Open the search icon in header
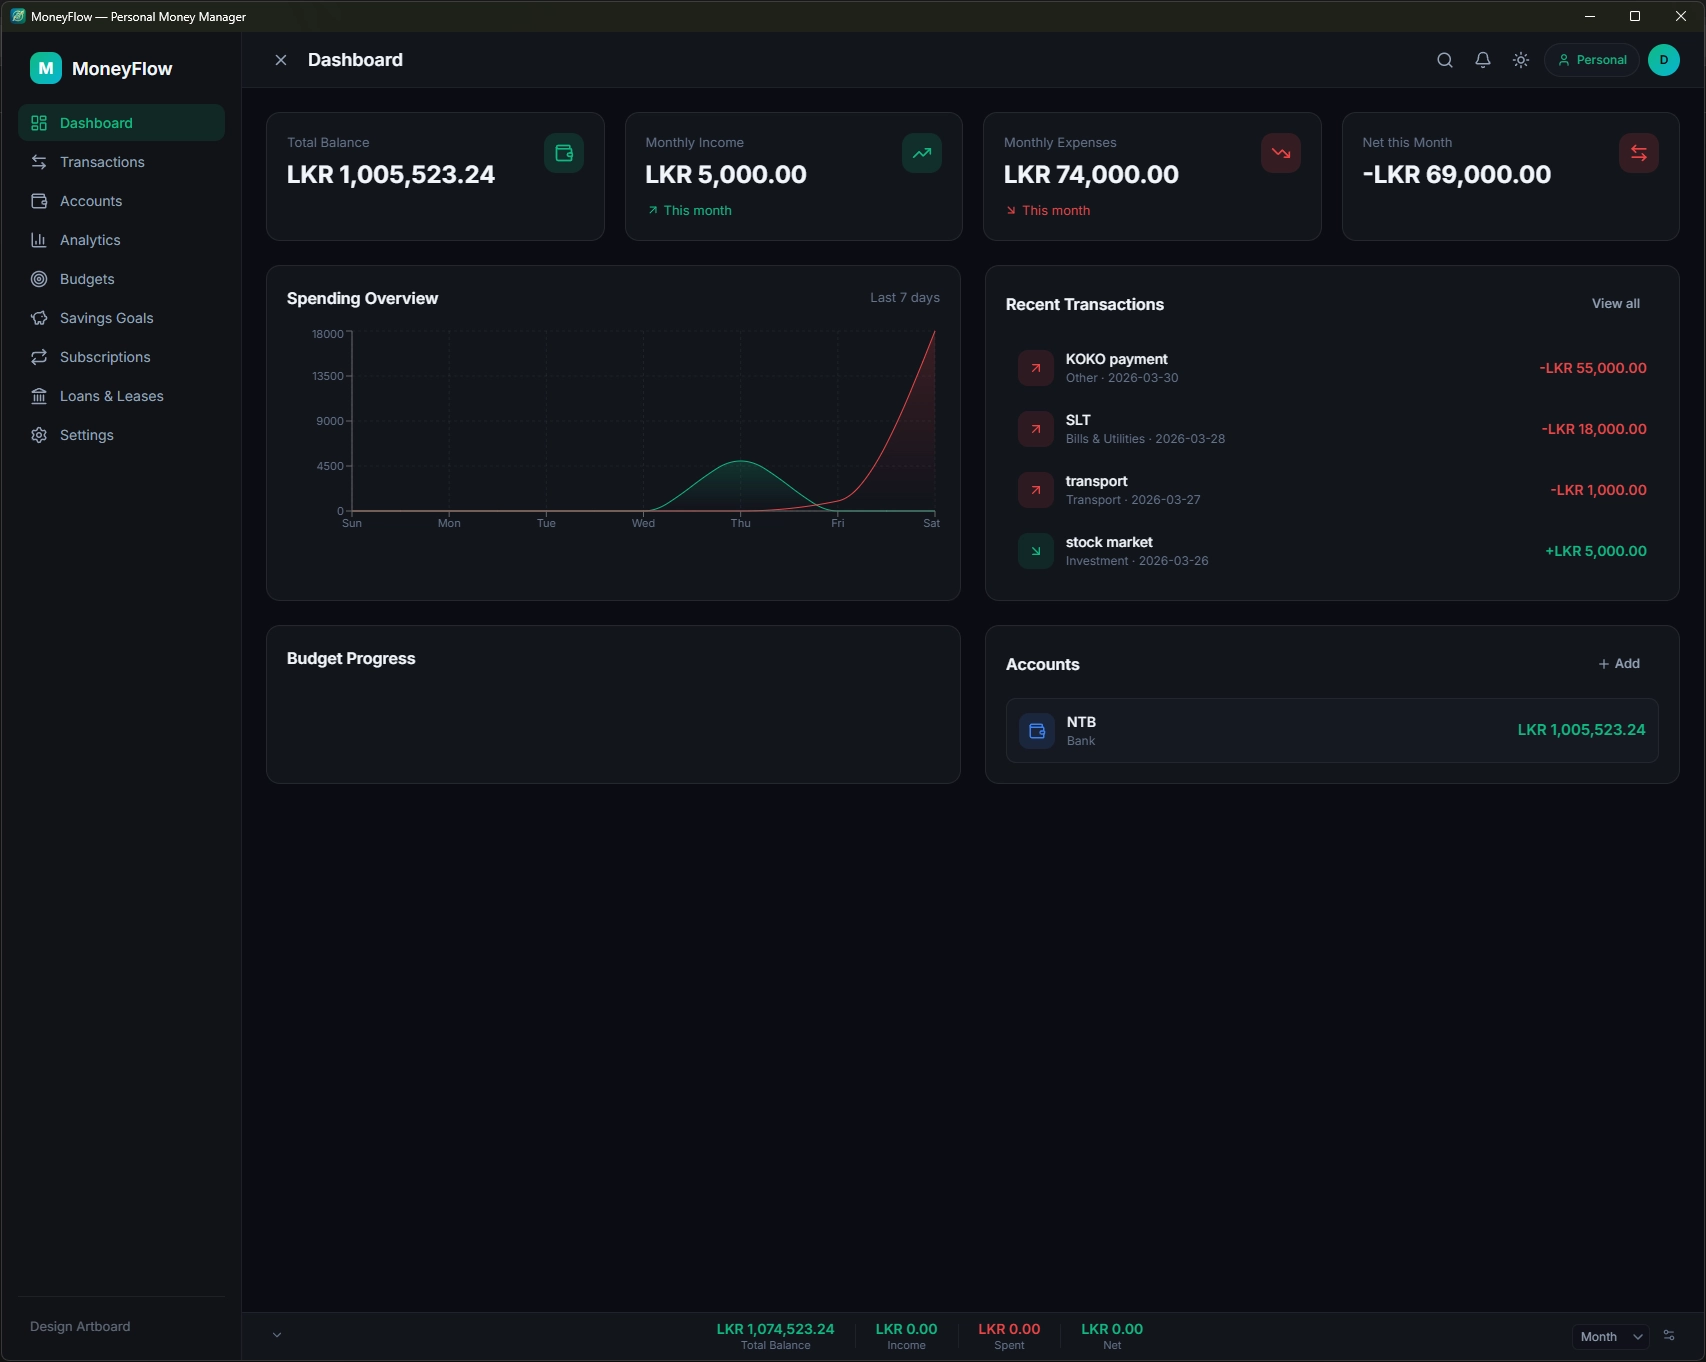Image resolution: width=1706 pixels, height=1362 pixels. (x=1444, y=59)
